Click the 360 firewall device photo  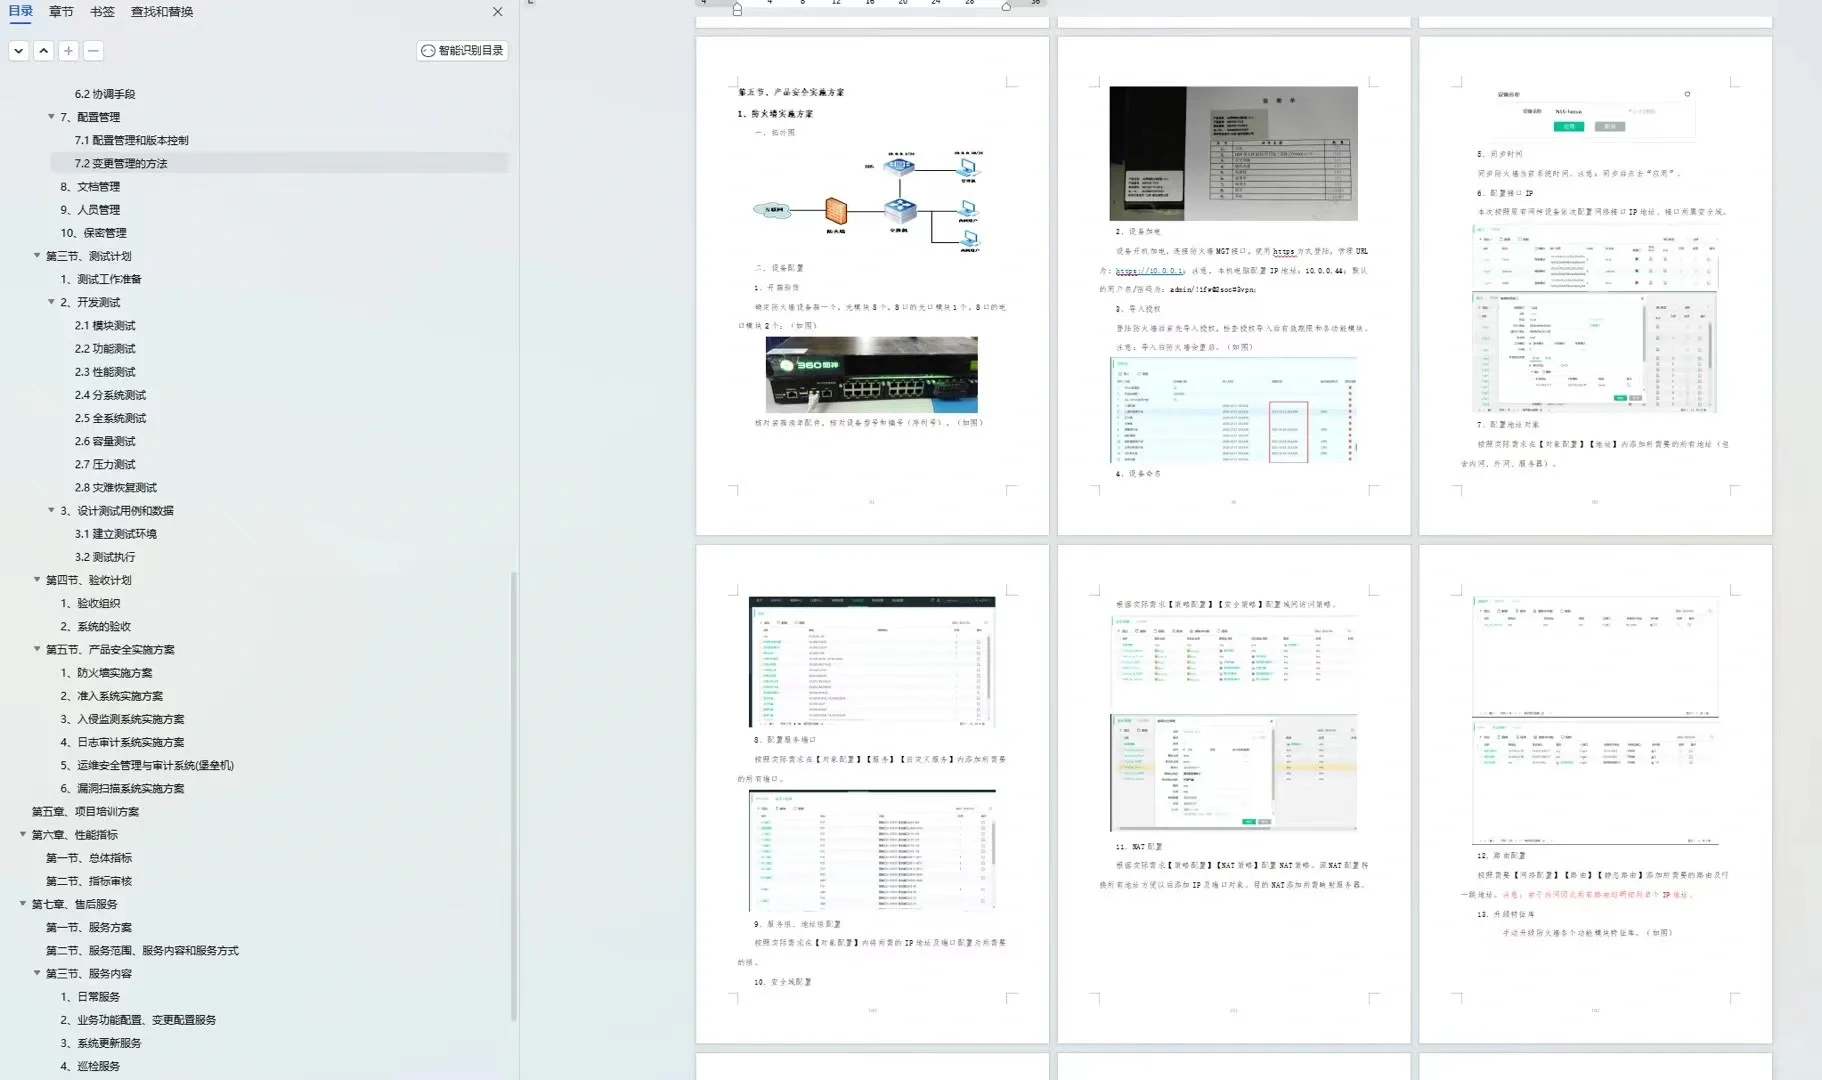(872, 375)
